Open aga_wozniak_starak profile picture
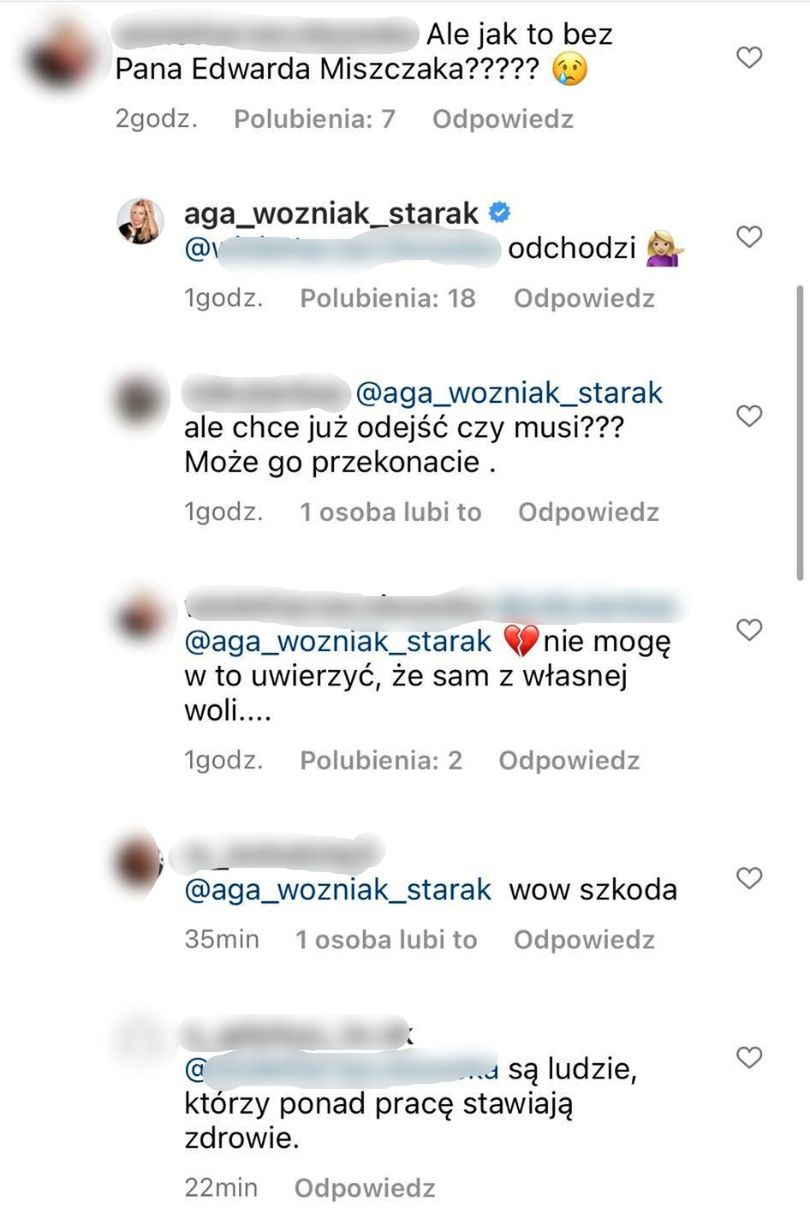 pos(141,220)
